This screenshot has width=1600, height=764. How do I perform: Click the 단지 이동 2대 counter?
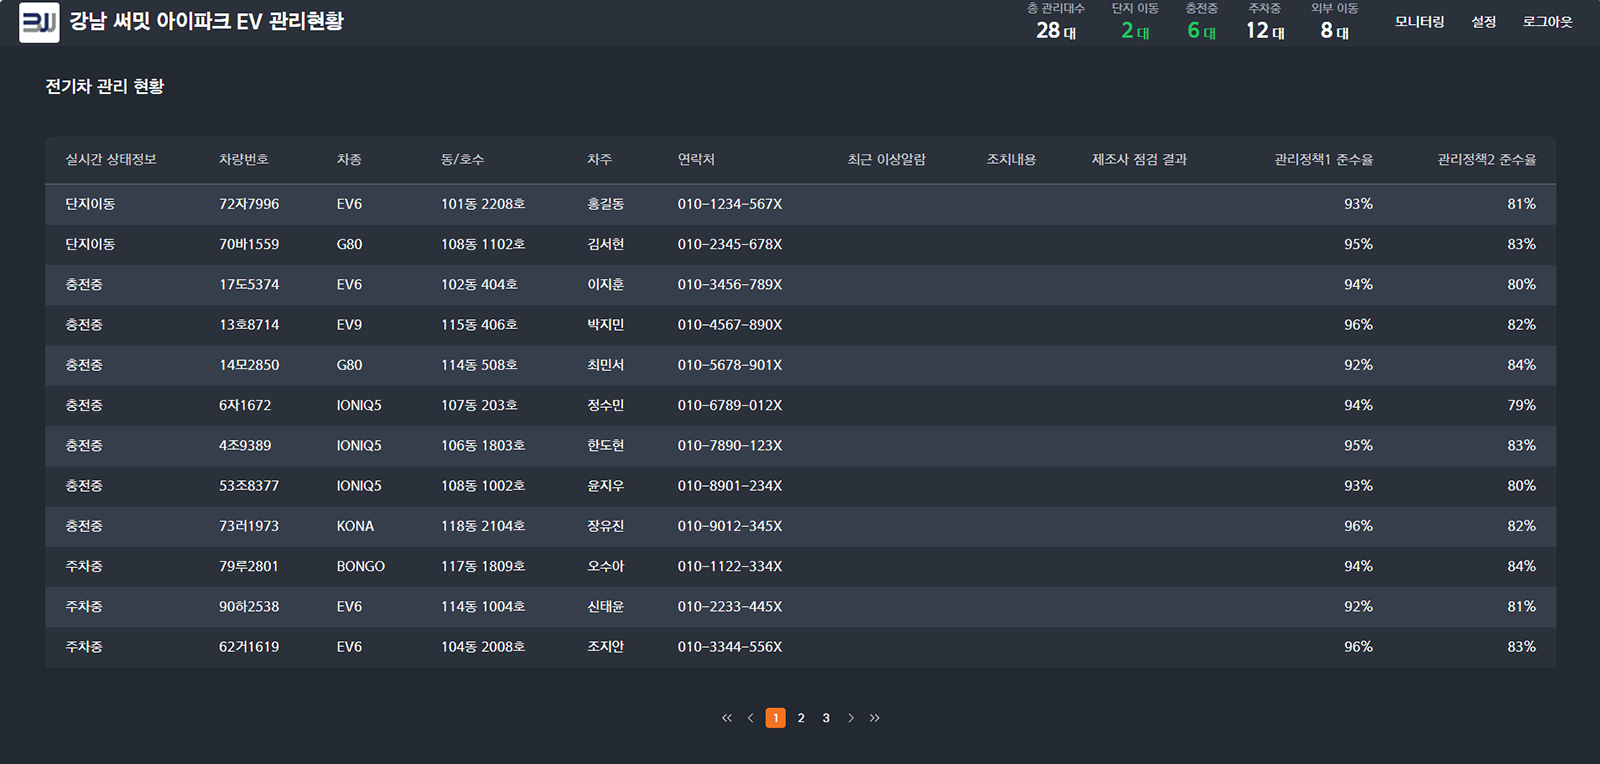pyautogui.click(x=1135, y=23)
